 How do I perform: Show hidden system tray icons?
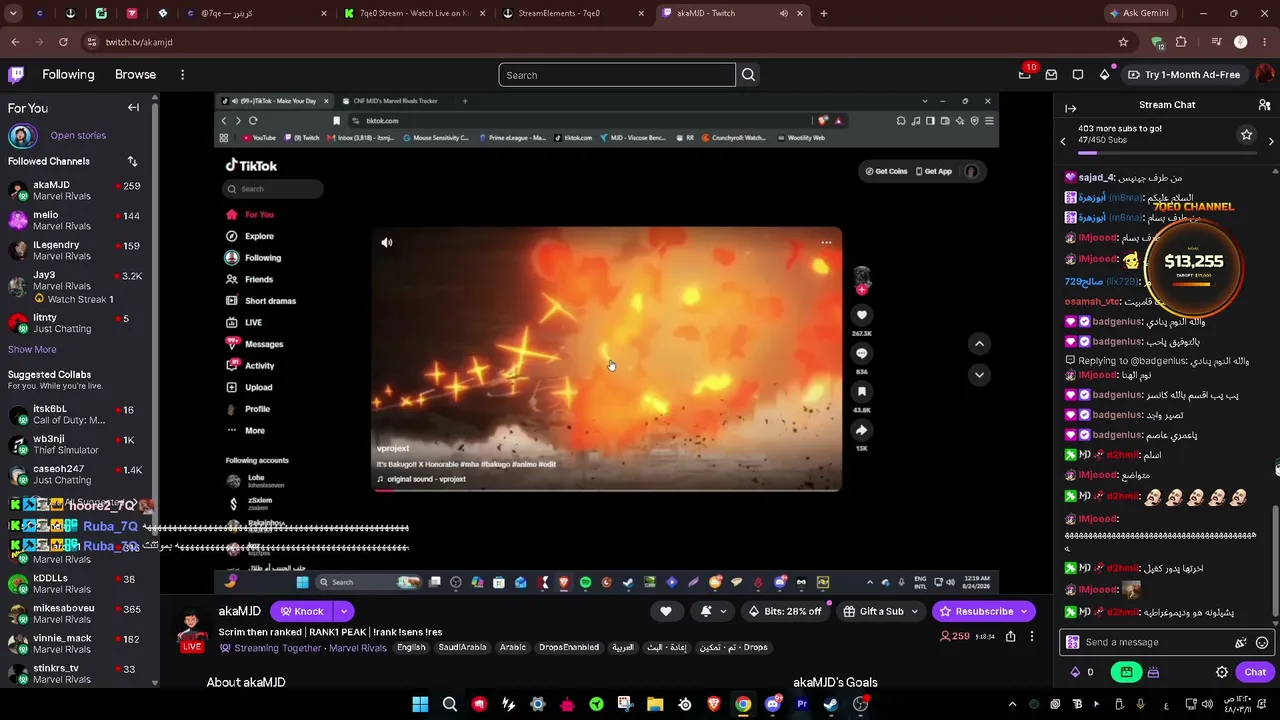1012,704
